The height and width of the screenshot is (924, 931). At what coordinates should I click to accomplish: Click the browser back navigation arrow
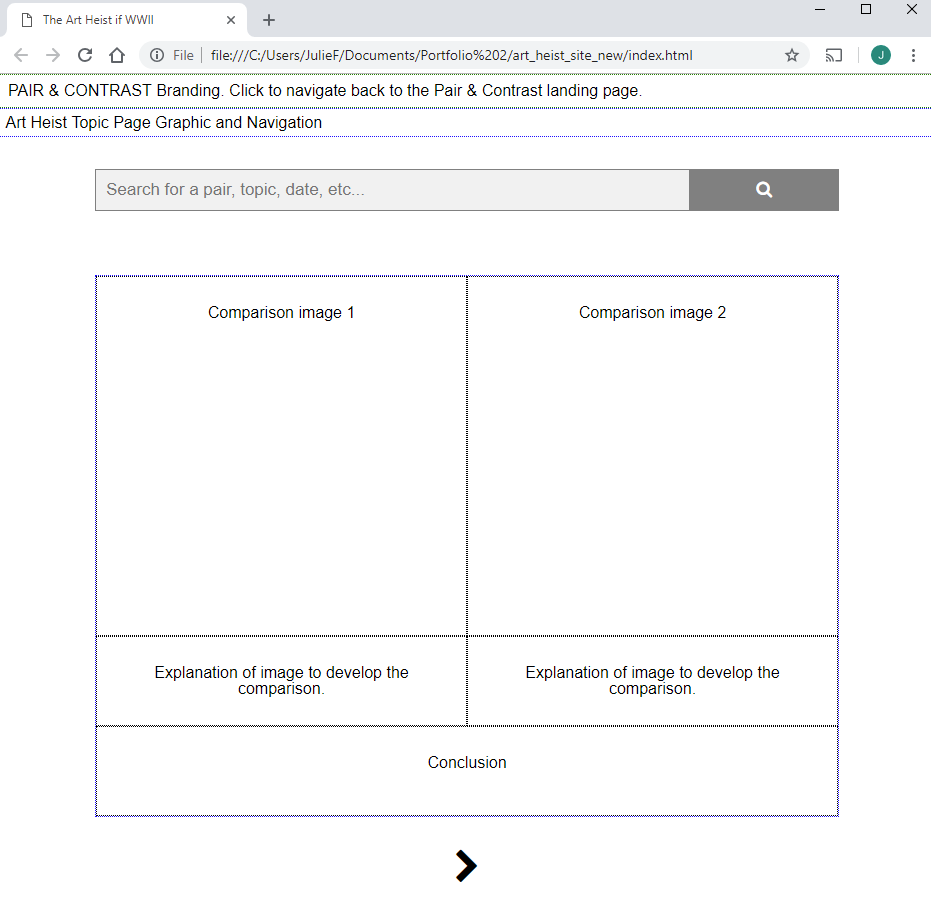(20, 55)
